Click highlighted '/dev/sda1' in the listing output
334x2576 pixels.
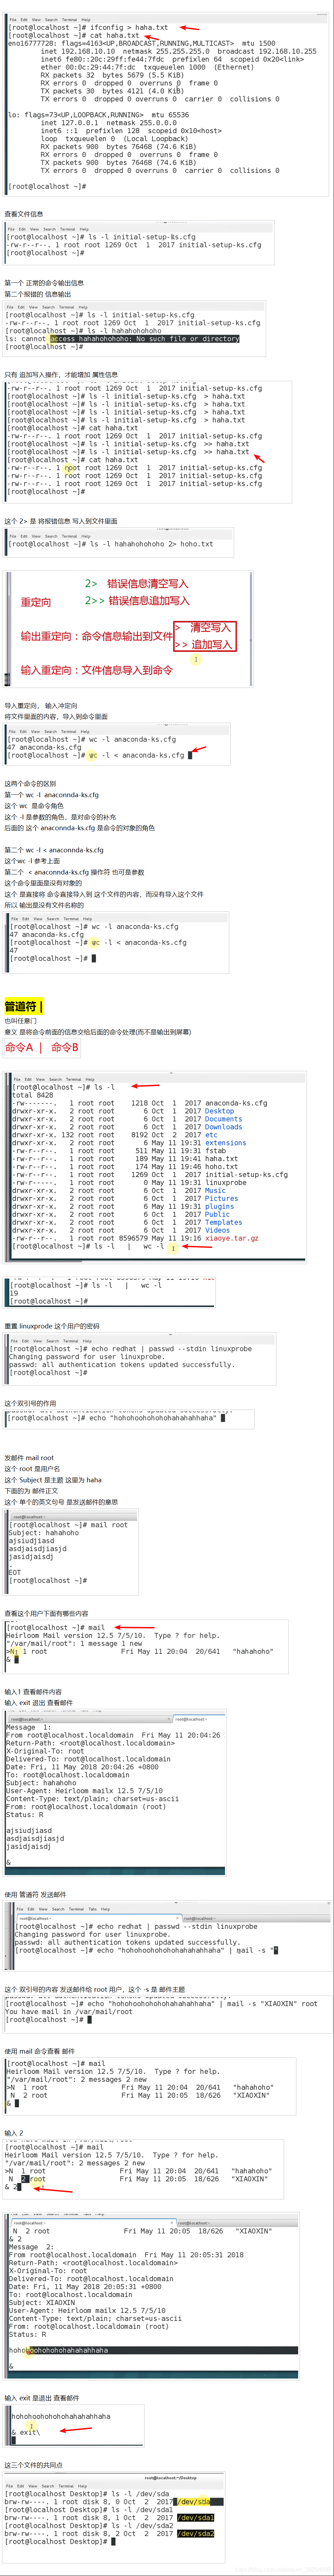(195, 2518)
